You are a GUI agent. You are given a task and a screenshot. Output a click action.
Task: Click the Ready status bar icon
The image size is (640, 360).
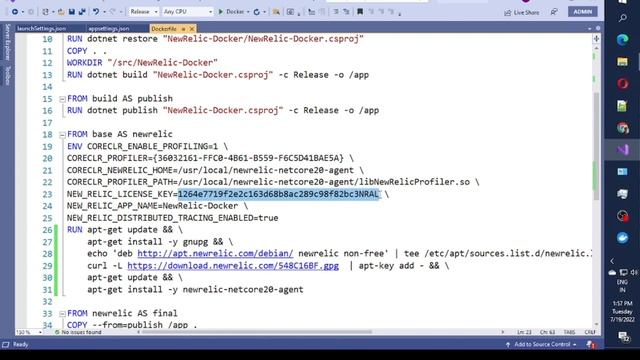(6, 344)
